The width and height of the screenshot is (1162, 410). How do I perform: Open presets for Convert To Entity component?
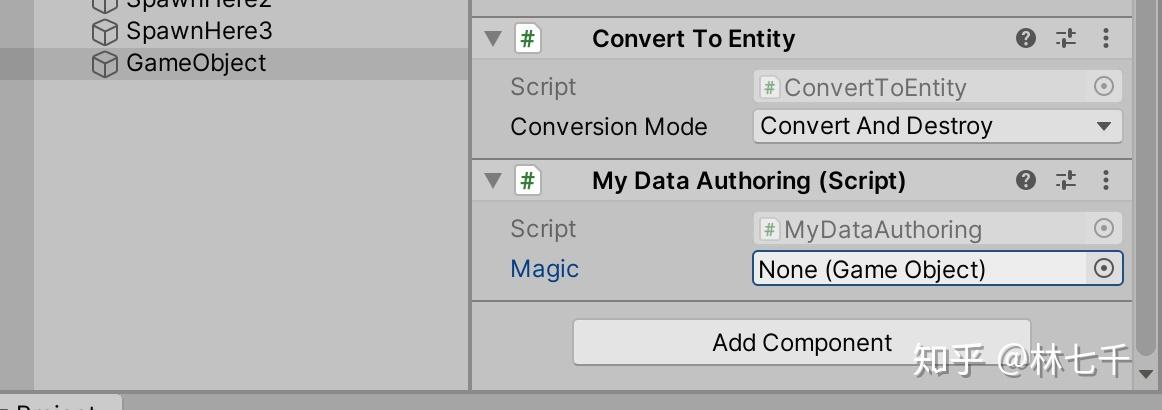(x=1066, y=39)
